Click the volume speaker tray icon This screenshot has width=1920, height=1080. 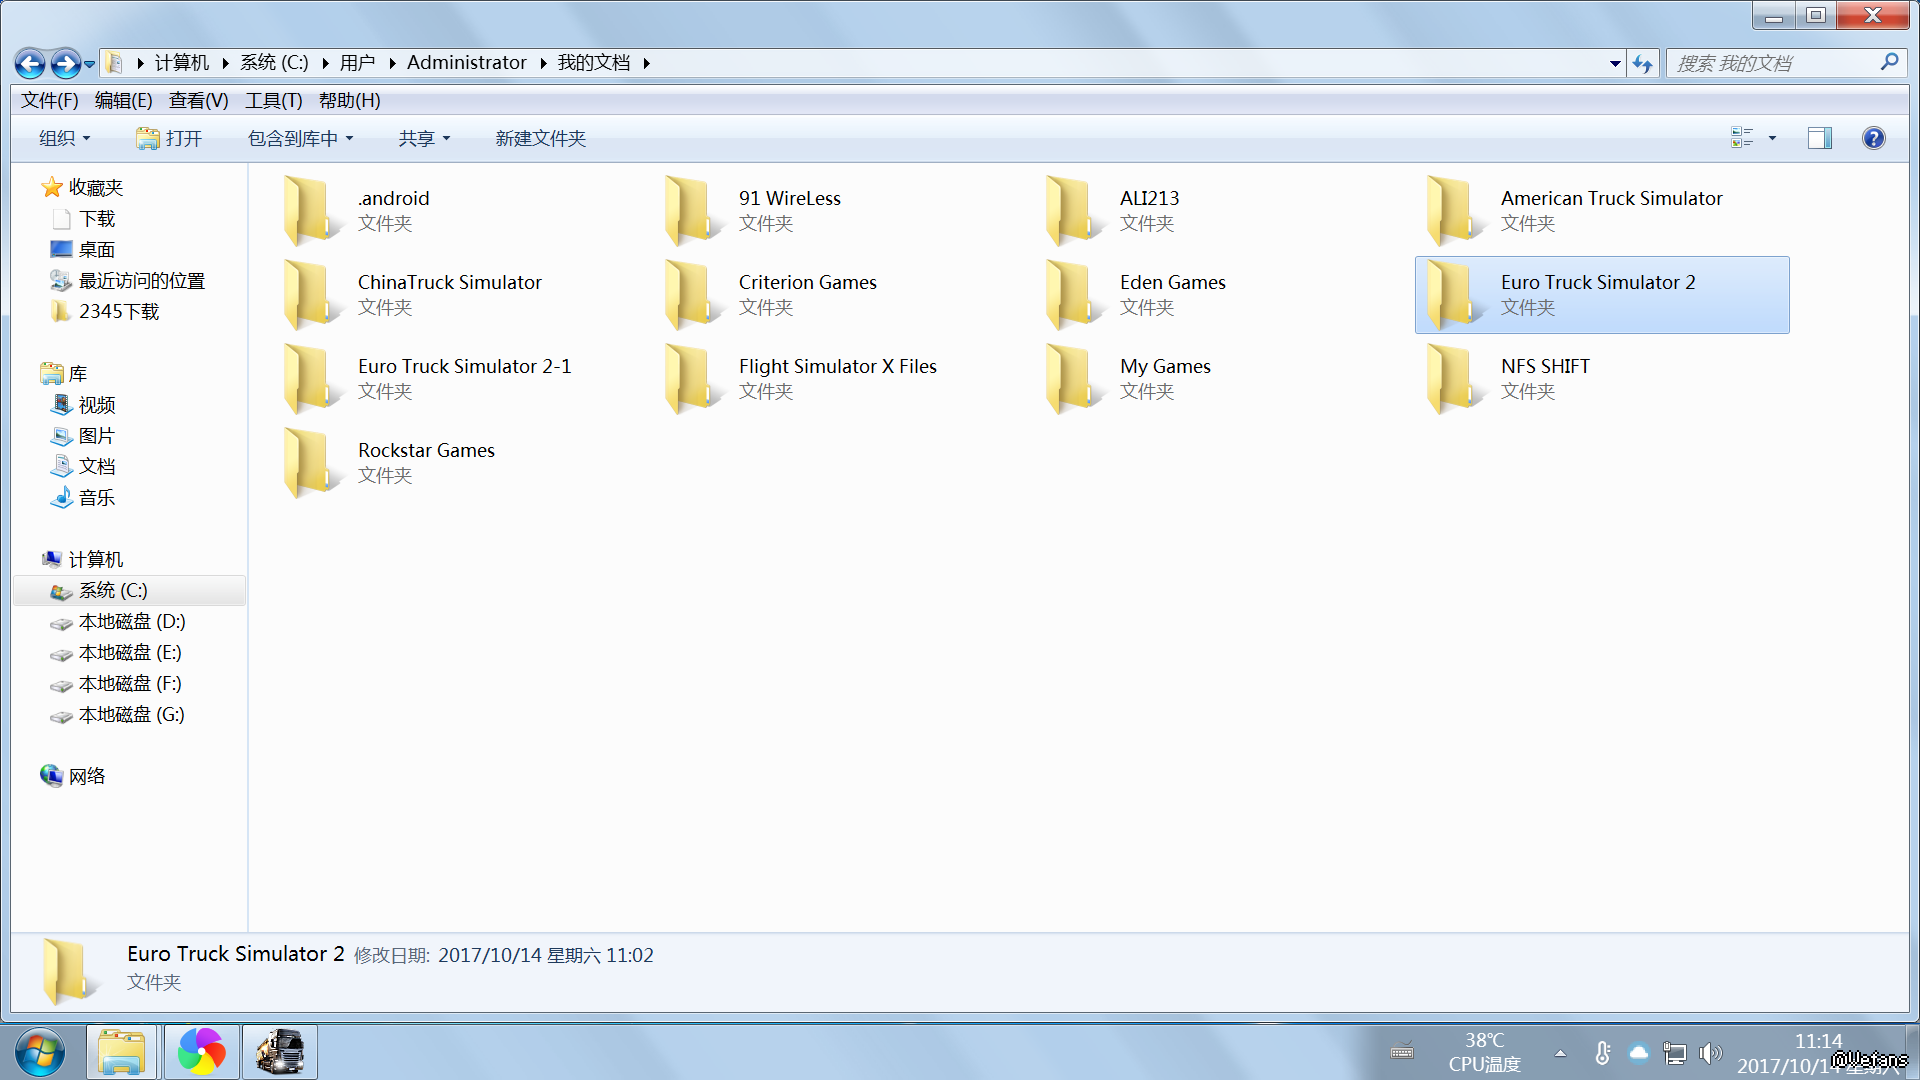pyautogui.click(x=1710, y=1053)
